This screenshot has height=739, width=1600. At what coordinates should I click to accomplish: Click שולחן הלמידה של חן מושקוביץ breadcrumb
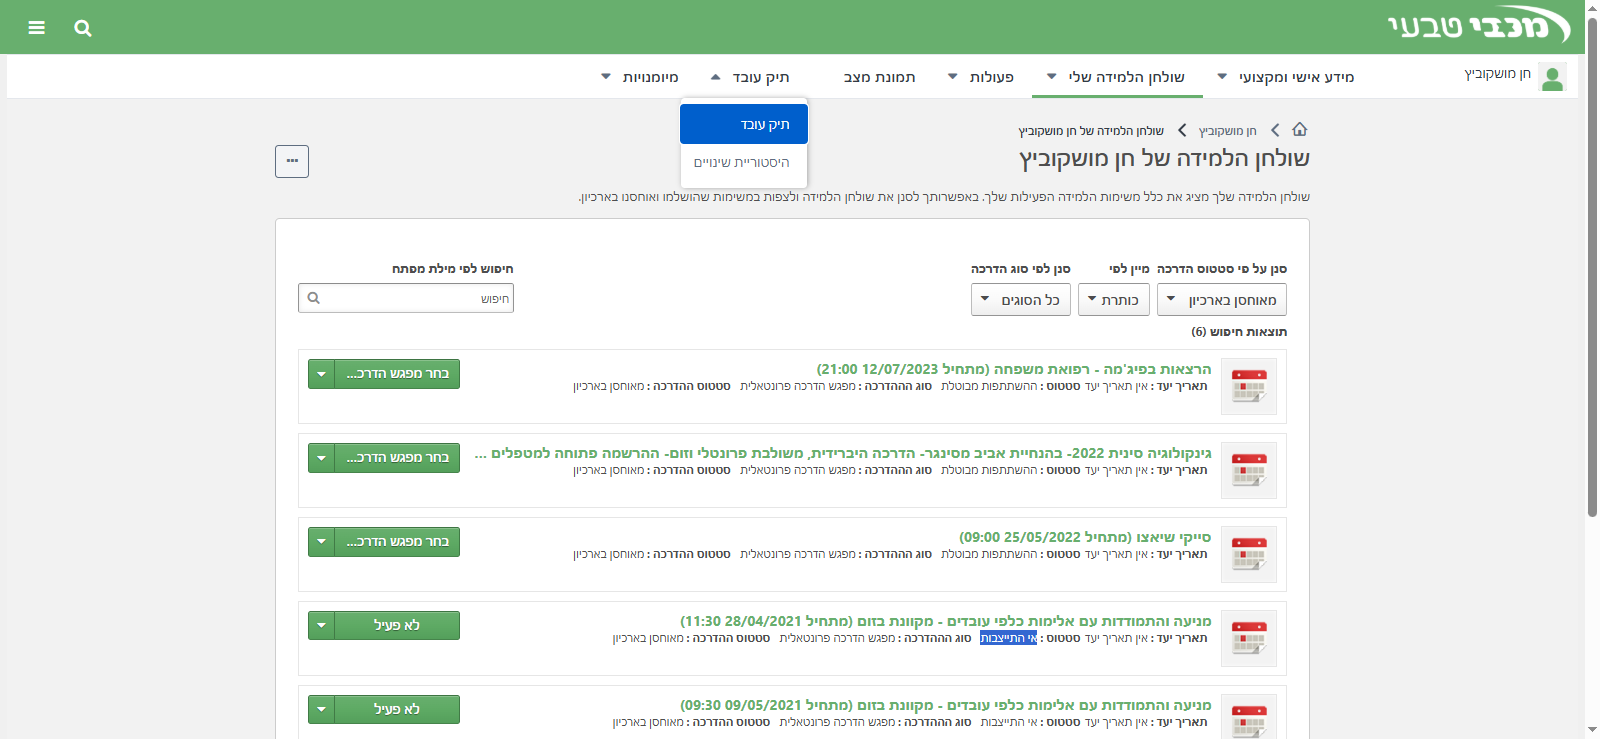[1091, 131]
